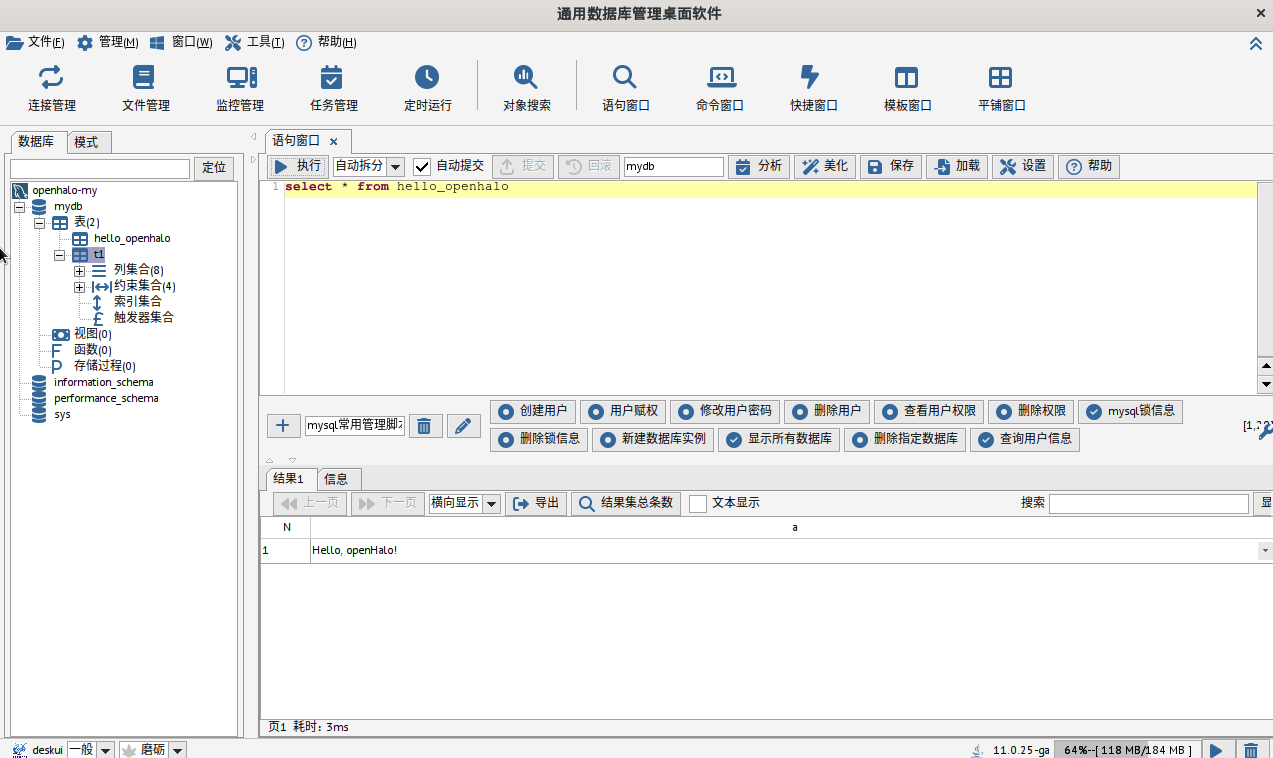Click the 存储过程(0) procedure icon
This screenshot has width=1273, height=758.
tap(57, 366)
